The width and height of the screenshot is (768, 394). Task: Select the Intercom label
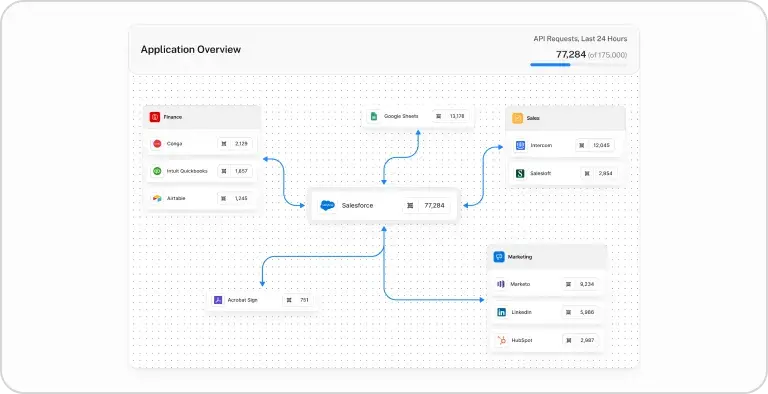[x=542, y=146]
